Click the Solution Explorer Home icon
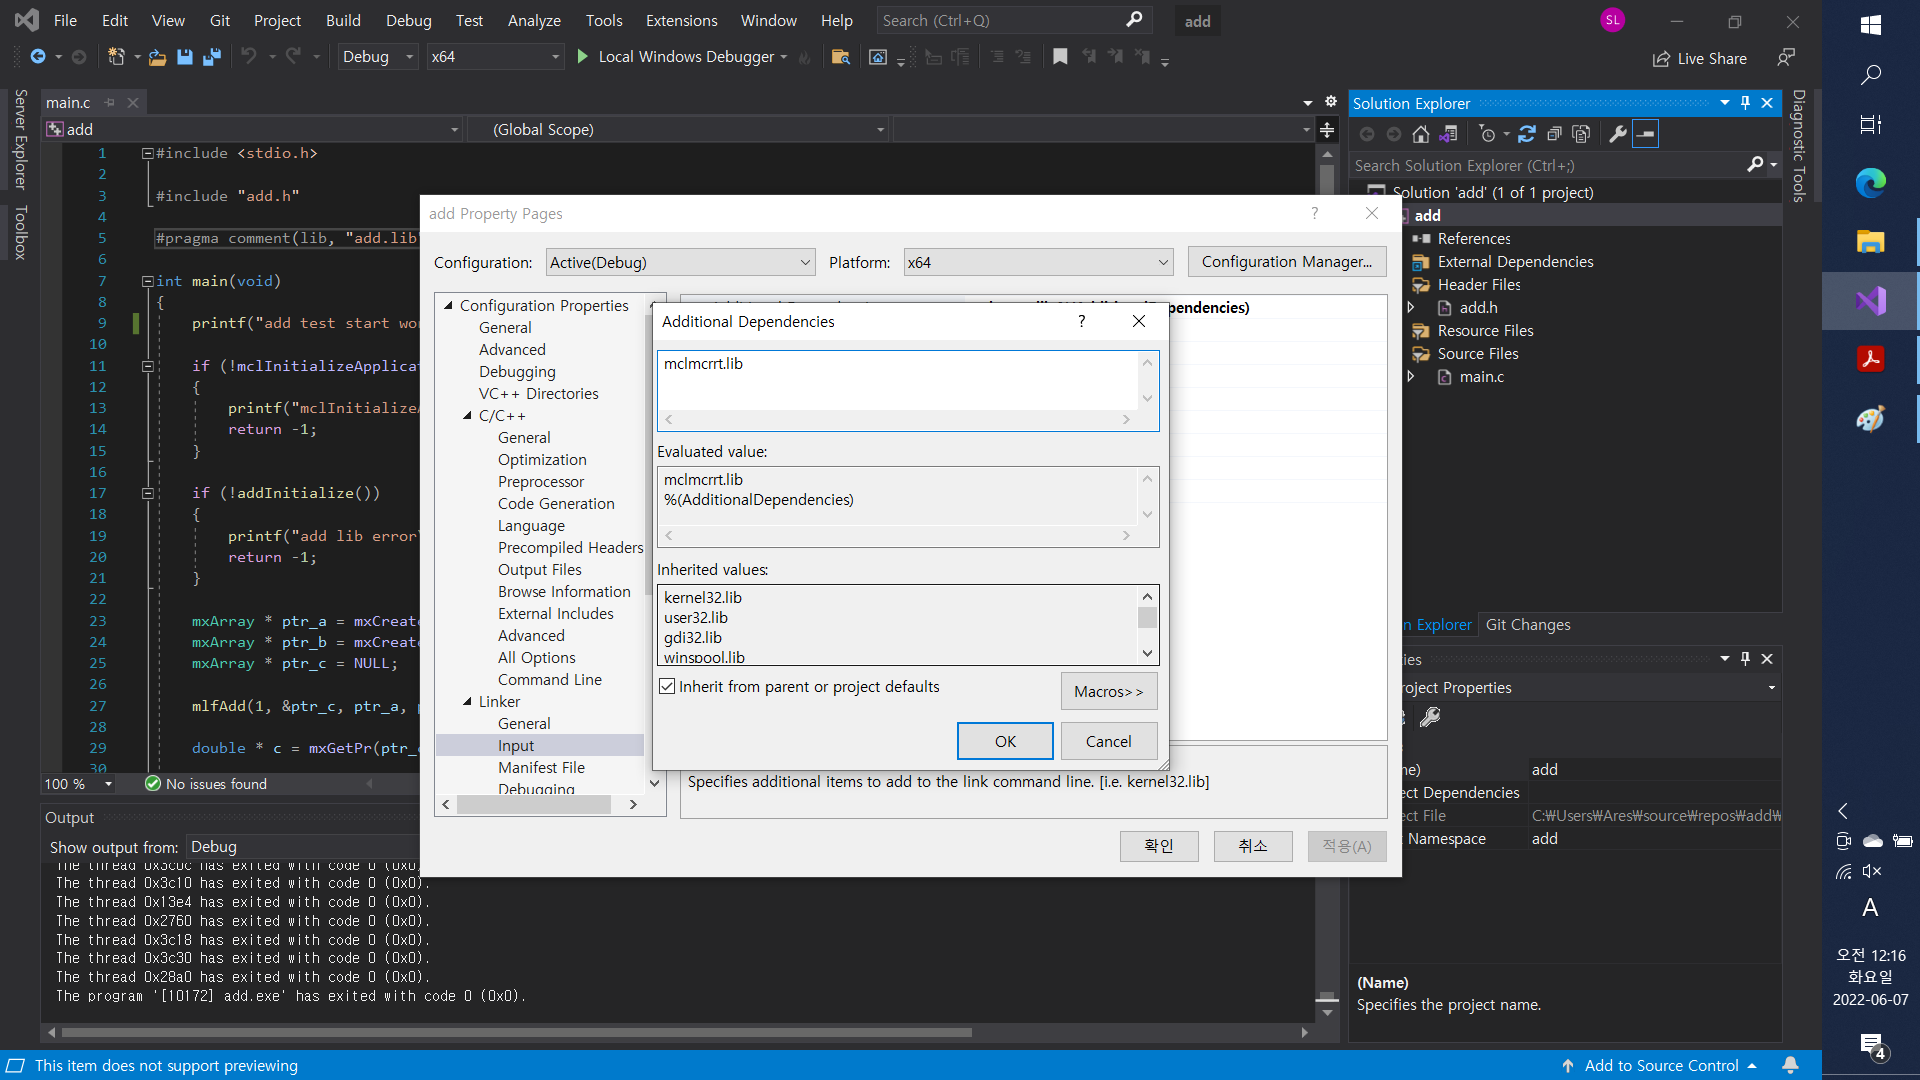Screen dimensions: 1920x1080 (x=1421, y=134)
